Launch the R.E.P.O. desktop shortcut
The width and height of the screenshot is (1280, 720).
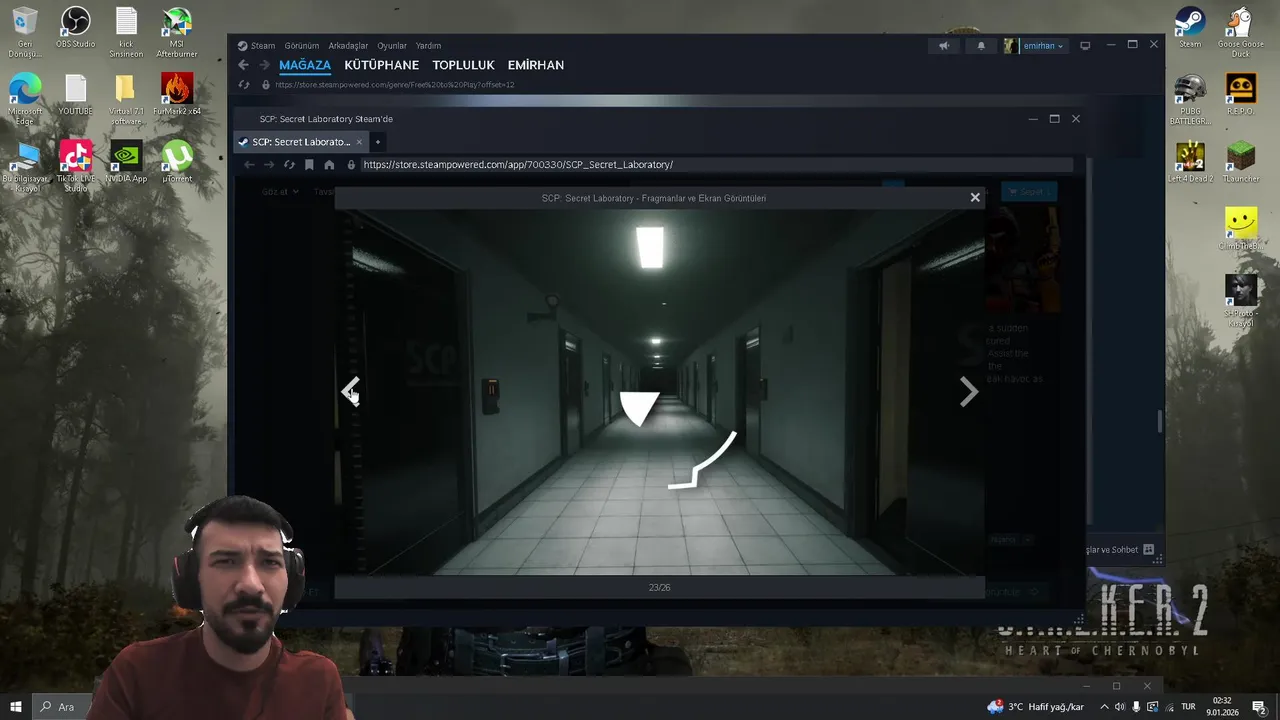click(1241, 95)
